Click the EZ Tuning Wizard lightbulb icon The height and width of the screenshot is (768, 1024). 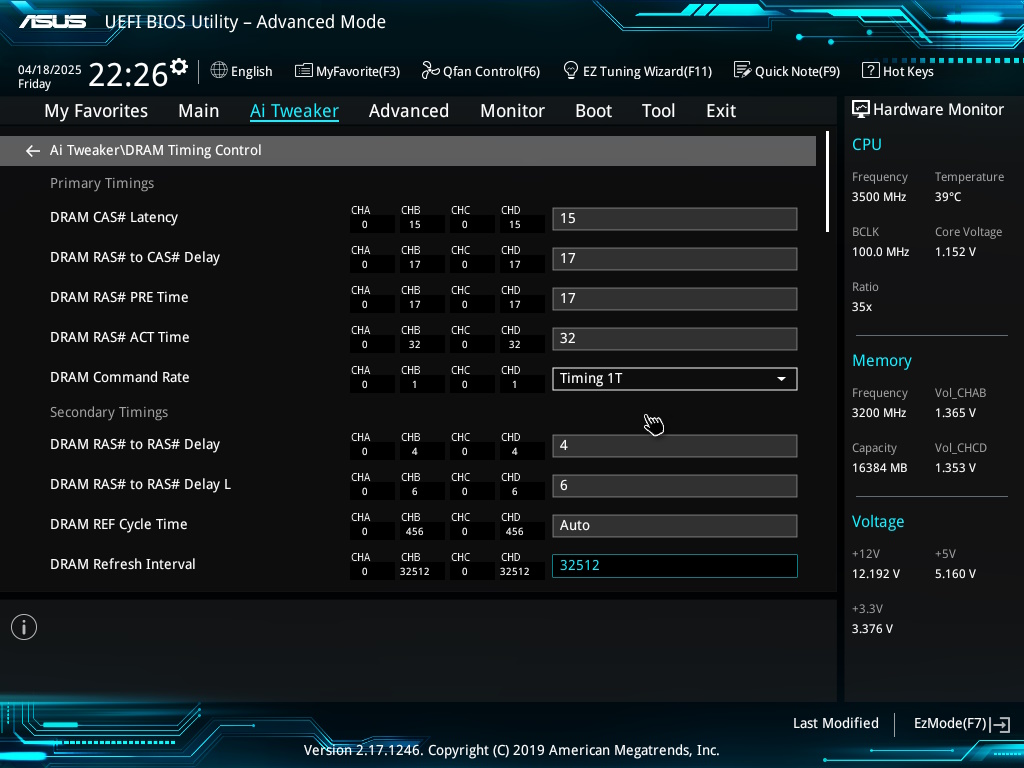point(570,70)
